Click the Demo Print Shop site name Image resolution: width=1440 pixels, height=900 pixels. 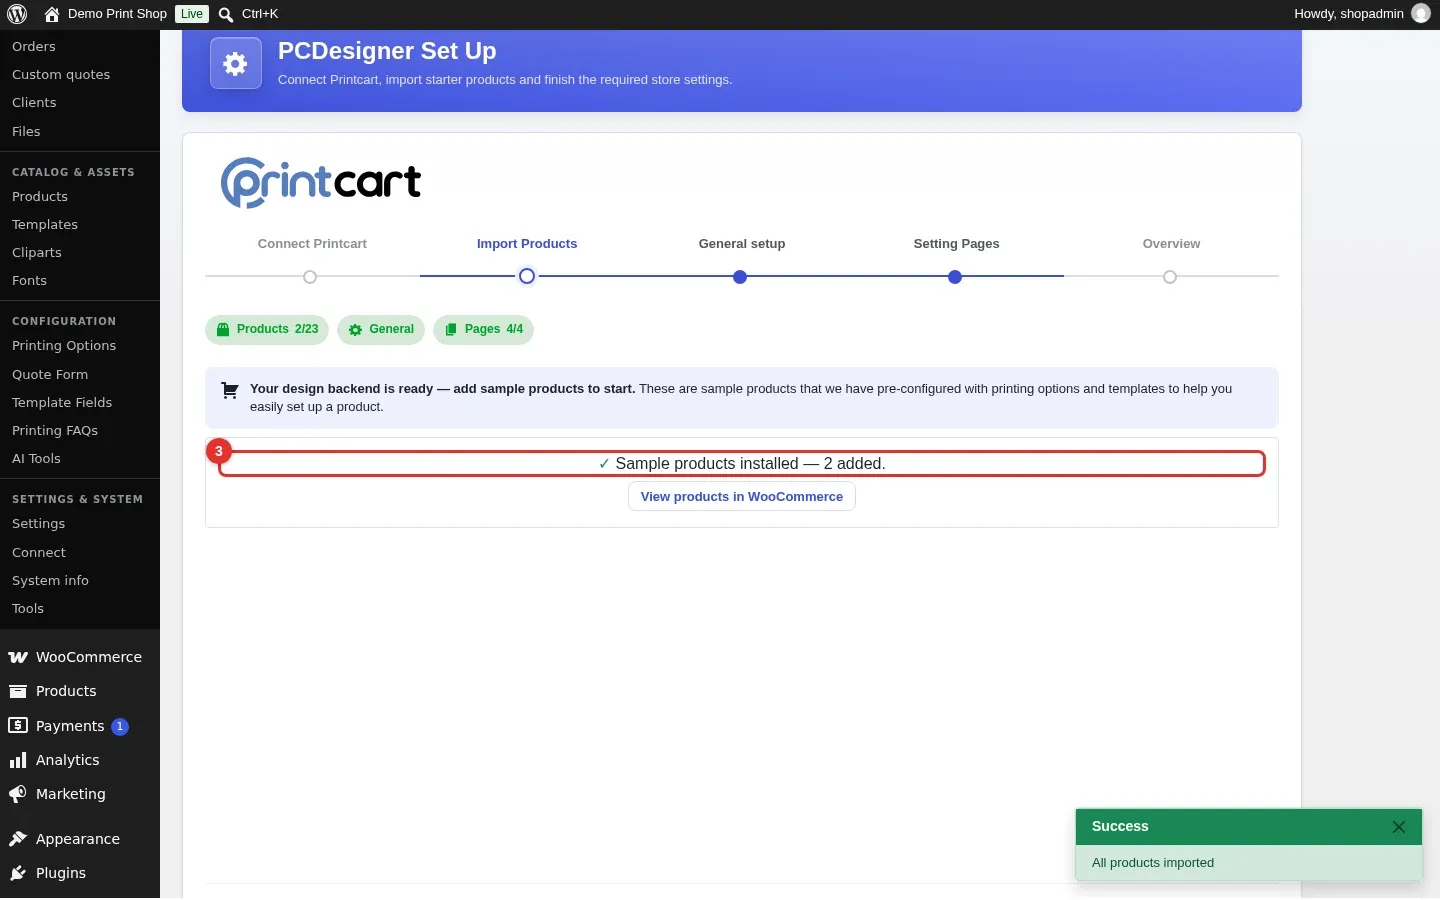(x=117, y=14)
